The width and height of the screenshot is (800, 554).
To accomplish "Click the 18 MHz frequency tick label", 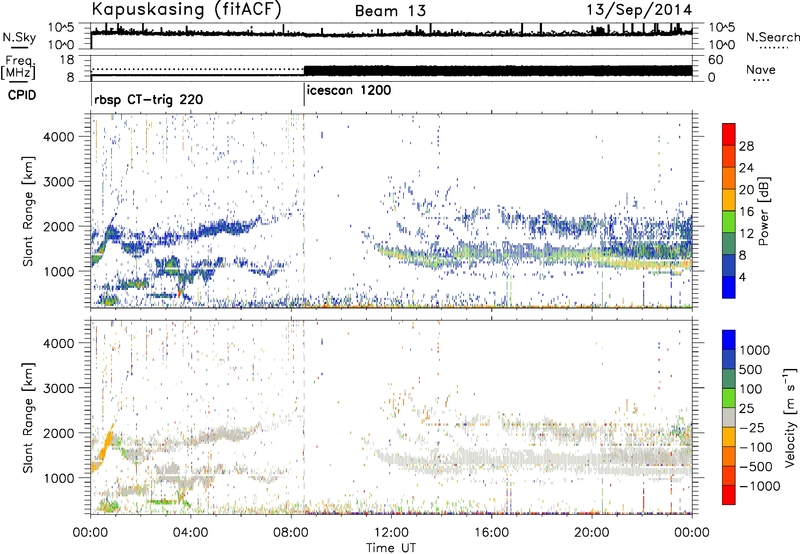I will coord(67,60).
